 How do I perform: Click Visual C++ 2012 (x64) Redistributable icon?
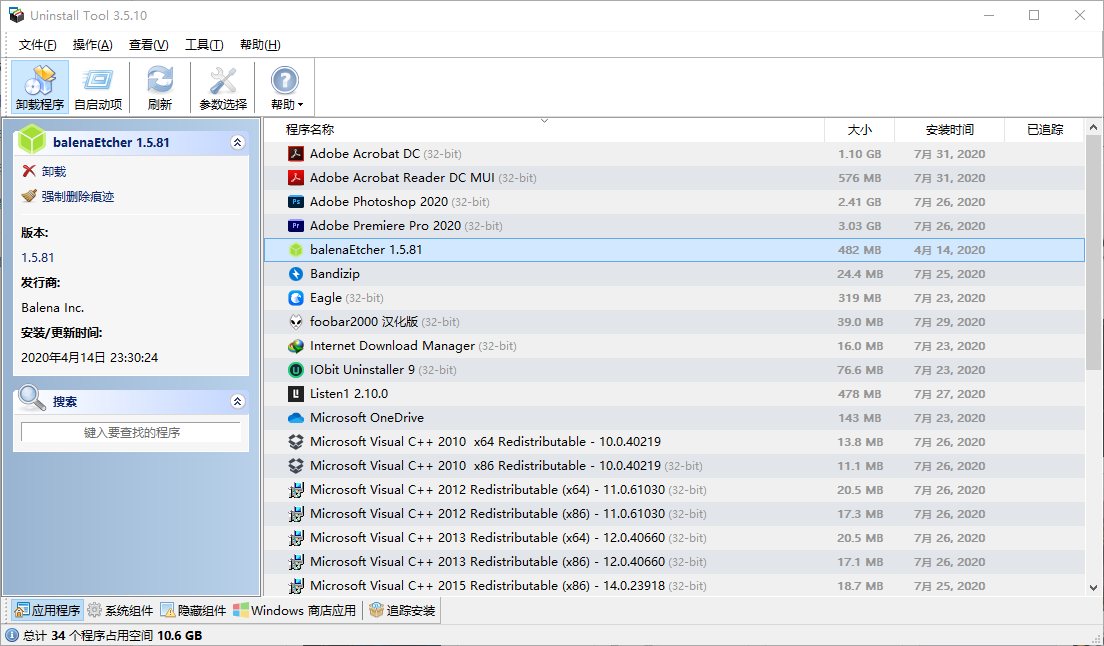[296, 490]
